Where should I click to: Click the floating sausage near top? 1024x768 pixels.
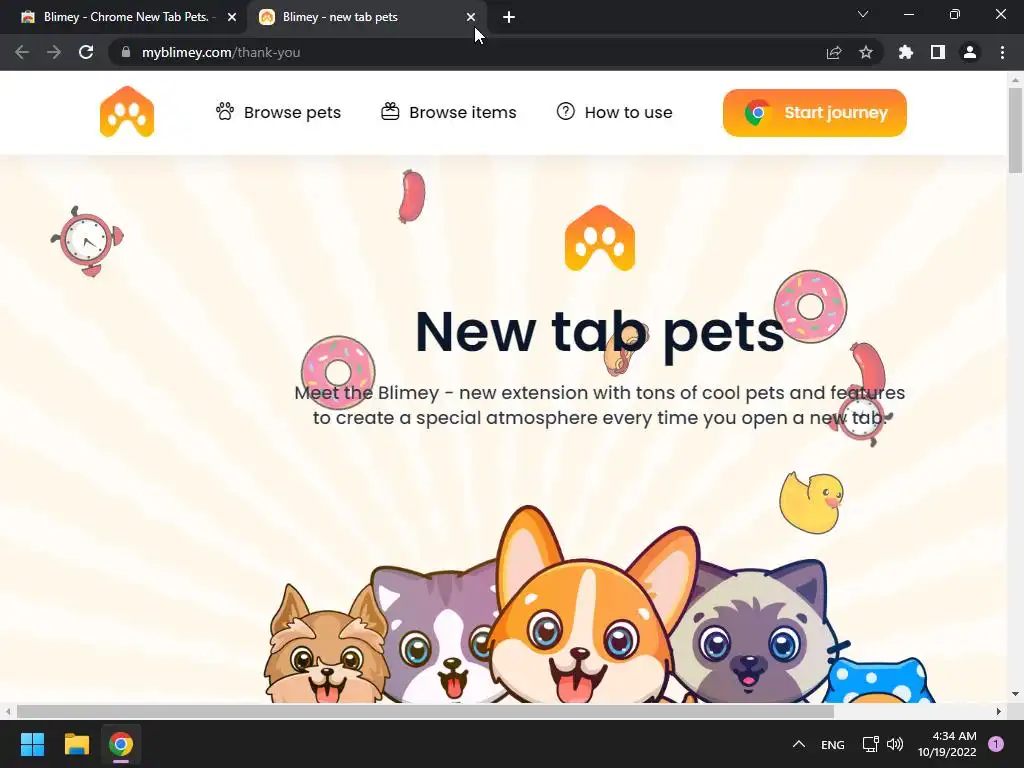(412, 196)
